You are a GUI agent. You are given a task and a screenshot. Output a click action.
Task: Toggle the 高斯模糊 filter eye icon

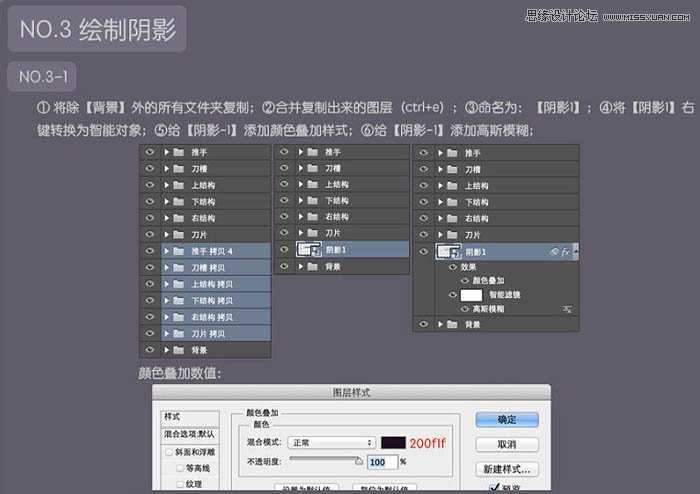pos(465,309)
